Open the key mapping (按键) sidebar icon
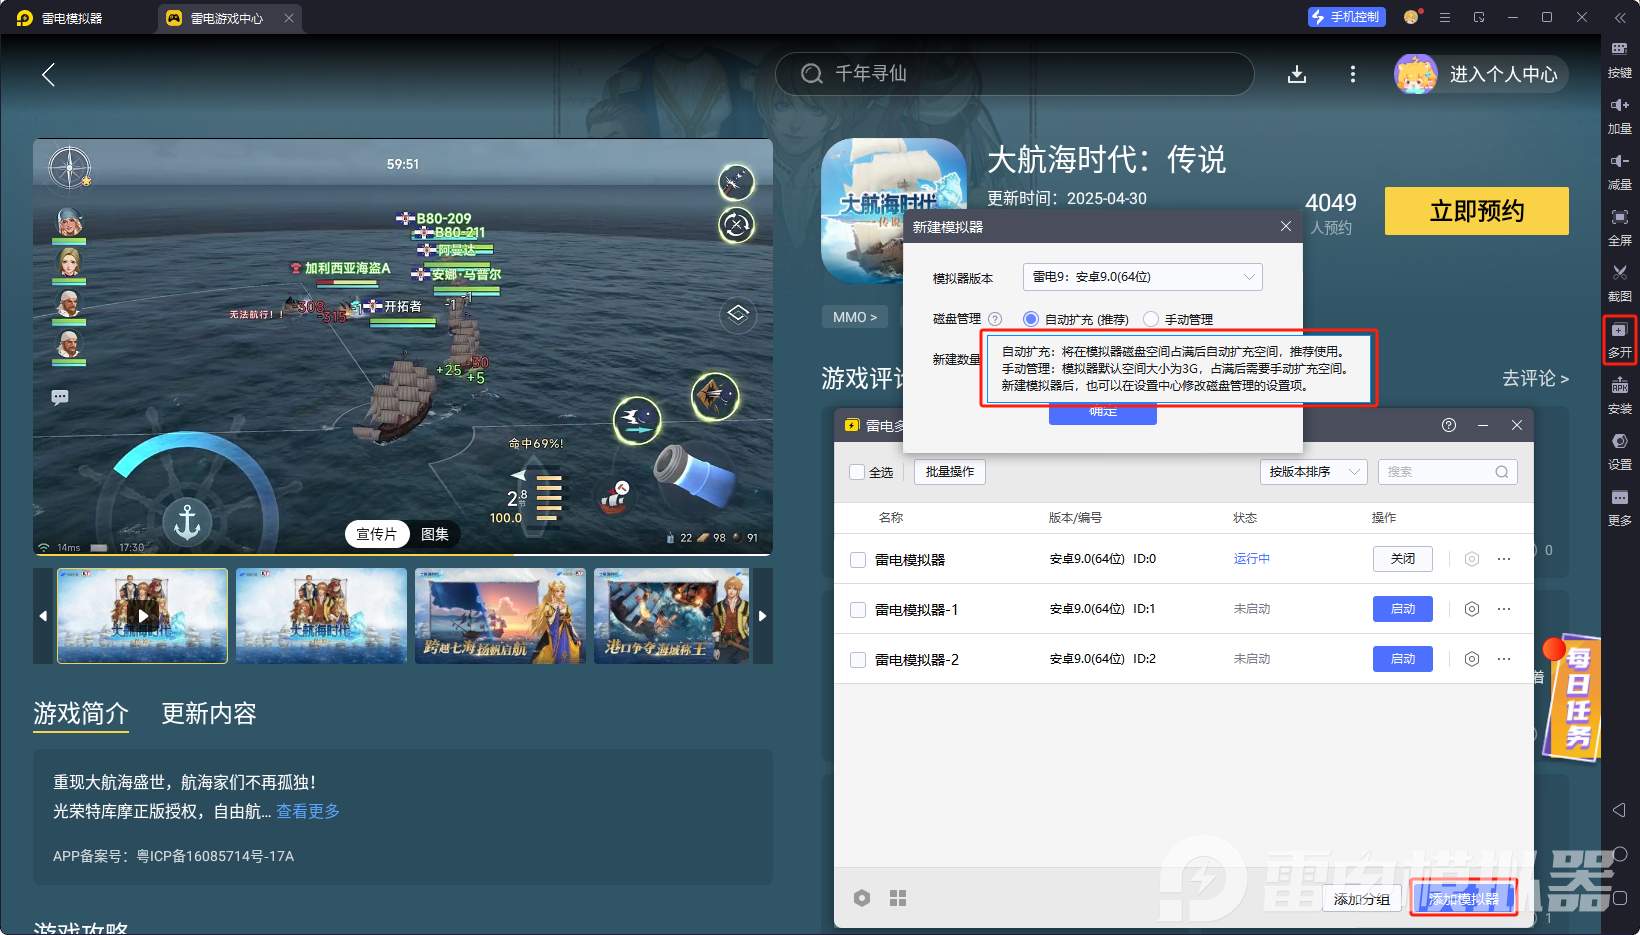1640x935 pixels. pos(1619,58)
